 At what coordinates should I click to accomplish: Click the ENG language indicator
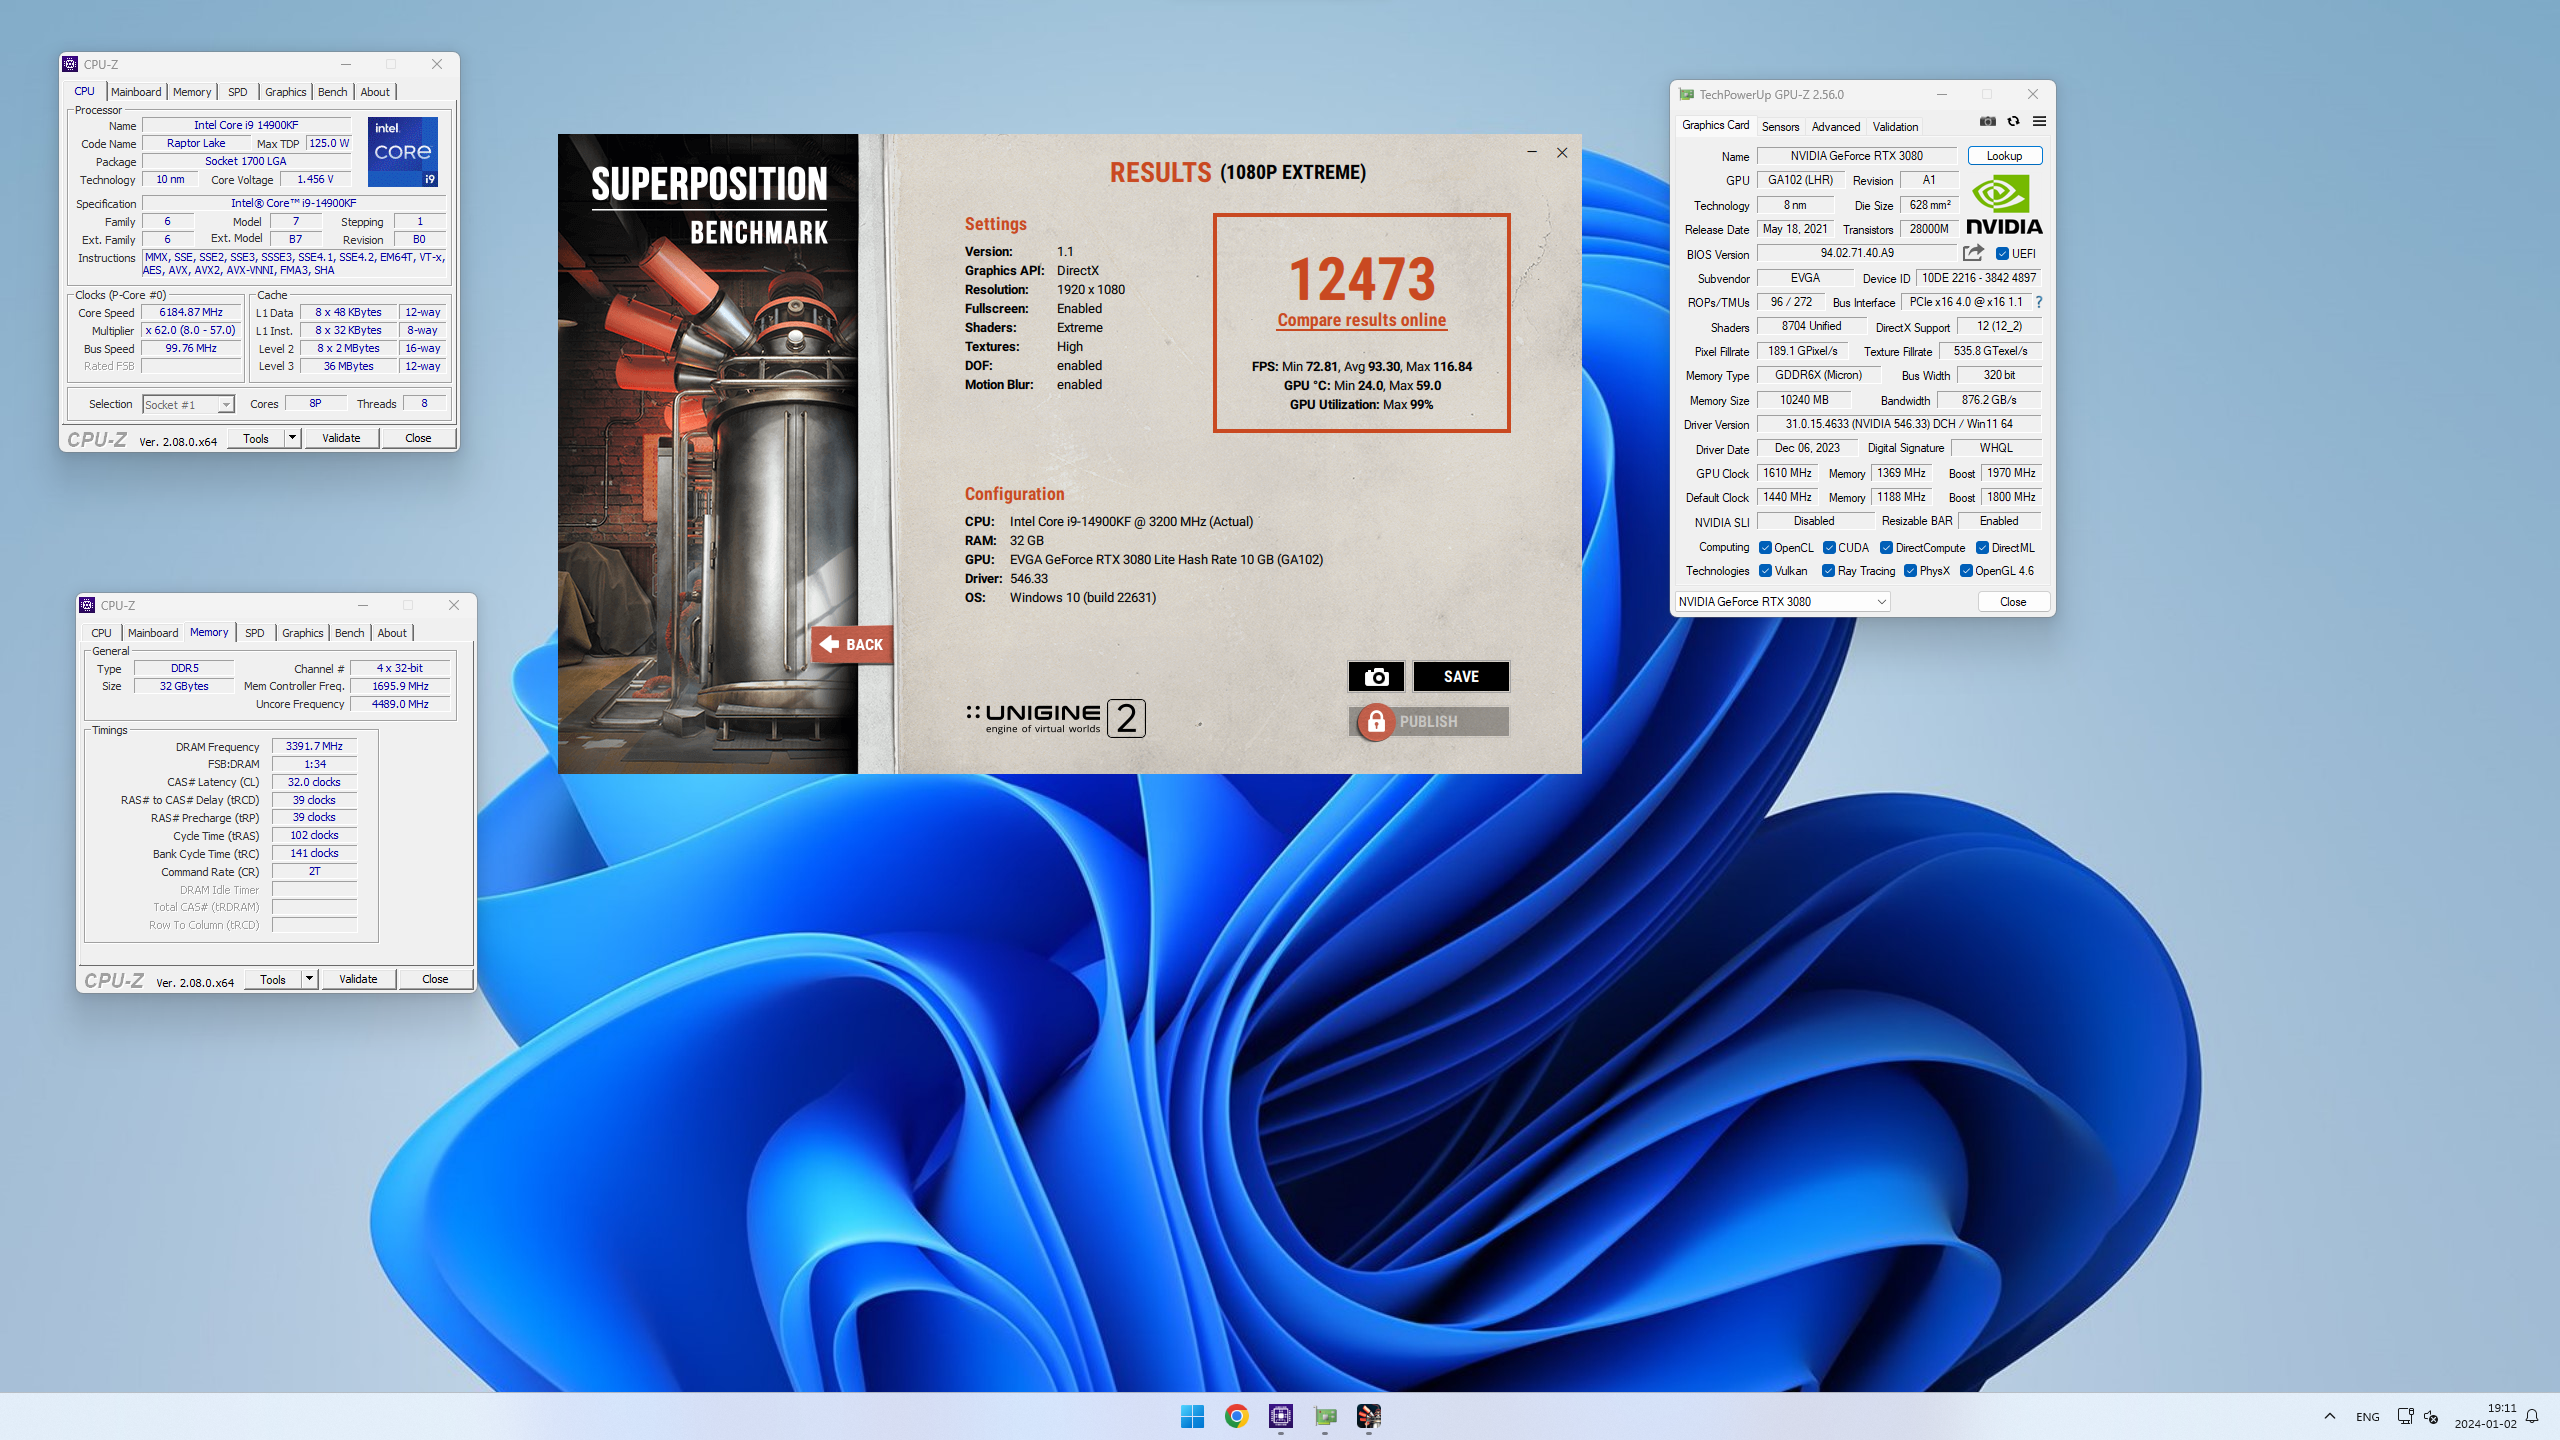[x=2367, y=1416]
